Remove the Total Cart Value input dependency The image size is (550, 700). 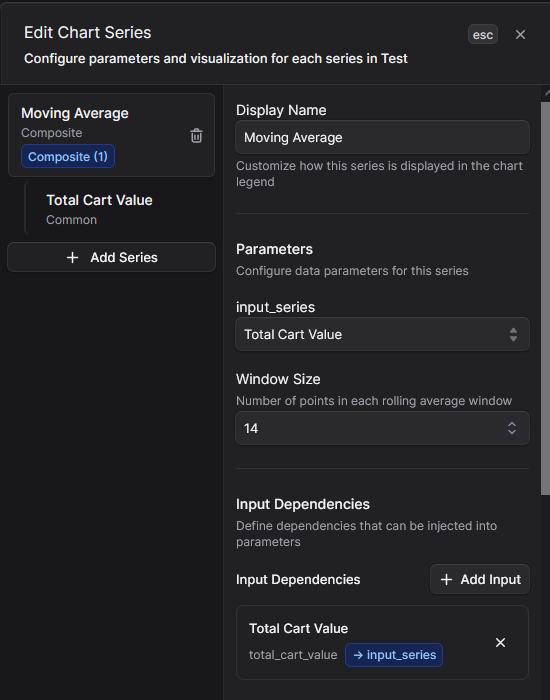[500, 642]
